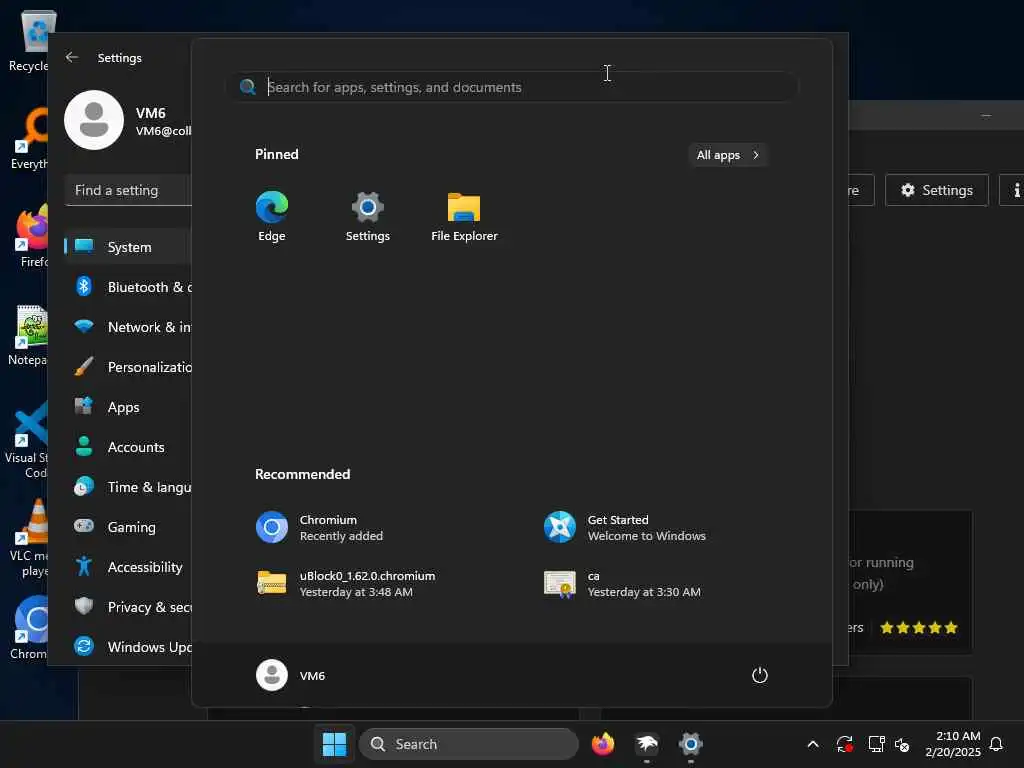Open the notifications bell

[996, 744]
